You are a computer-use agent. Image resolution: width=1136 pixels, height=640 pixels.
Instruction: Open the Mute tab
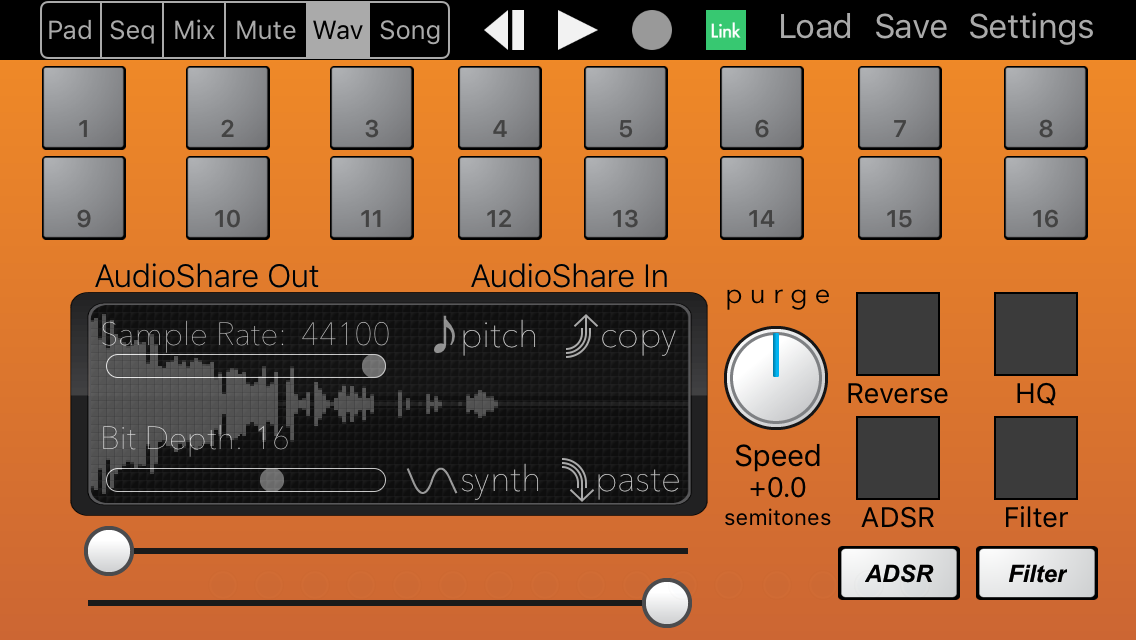pos(266,30)
